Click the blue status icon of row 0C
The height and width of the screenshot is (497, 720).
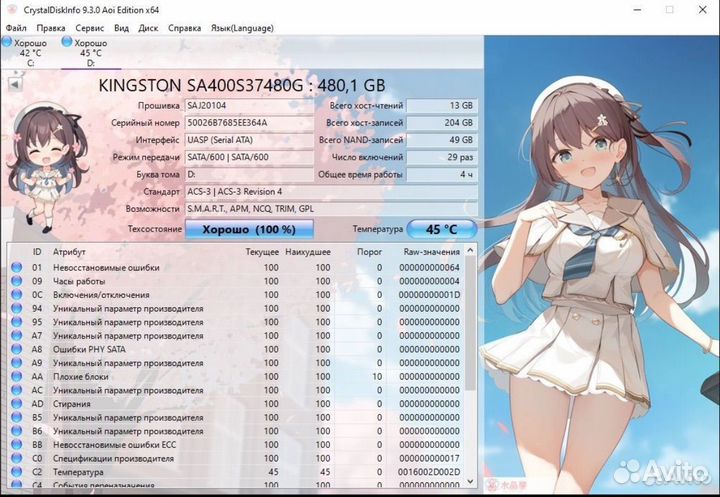tap(17, 294)
